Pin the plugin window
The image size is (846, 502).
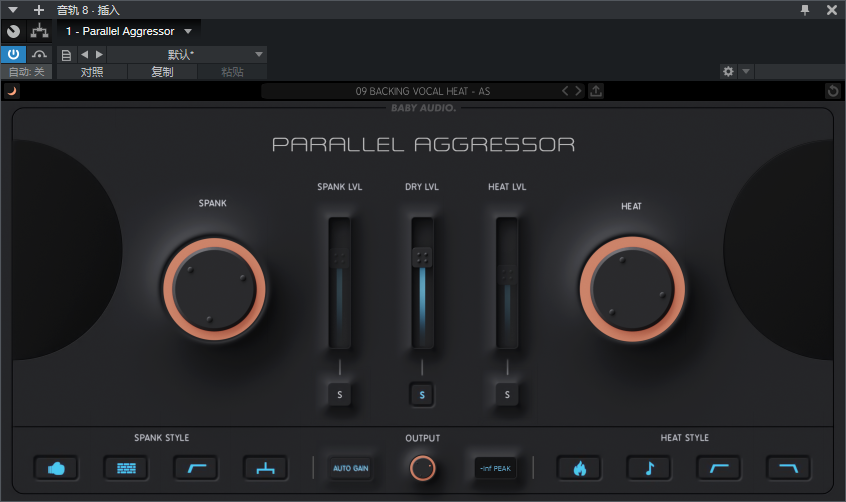tap(805, 10)
